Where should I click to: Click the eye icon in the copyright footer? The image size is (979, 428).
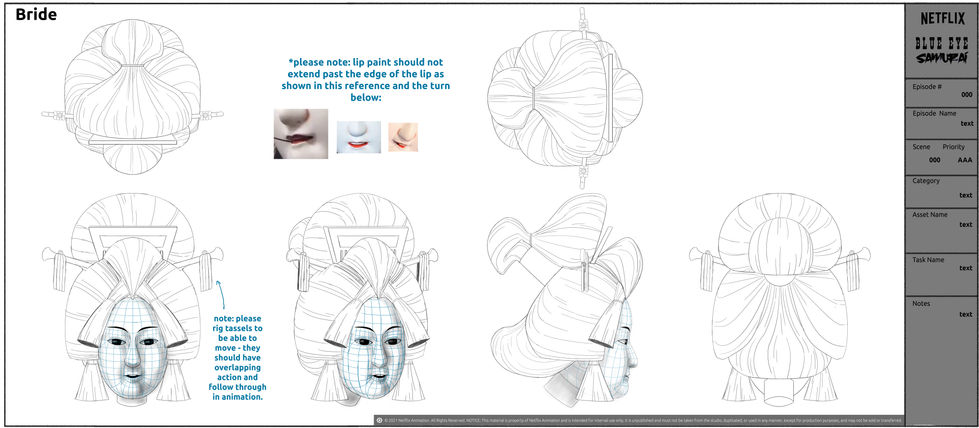pyautogui.click(x=380, y=421)
